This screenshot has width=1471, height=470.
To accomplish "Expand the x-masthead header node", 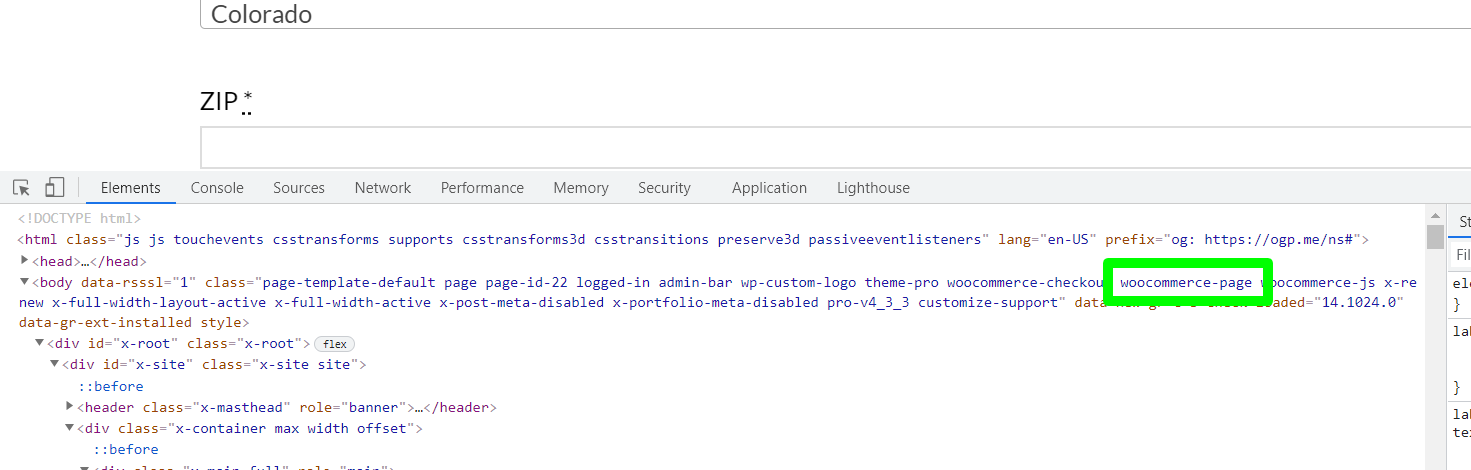I will point(70,407).
